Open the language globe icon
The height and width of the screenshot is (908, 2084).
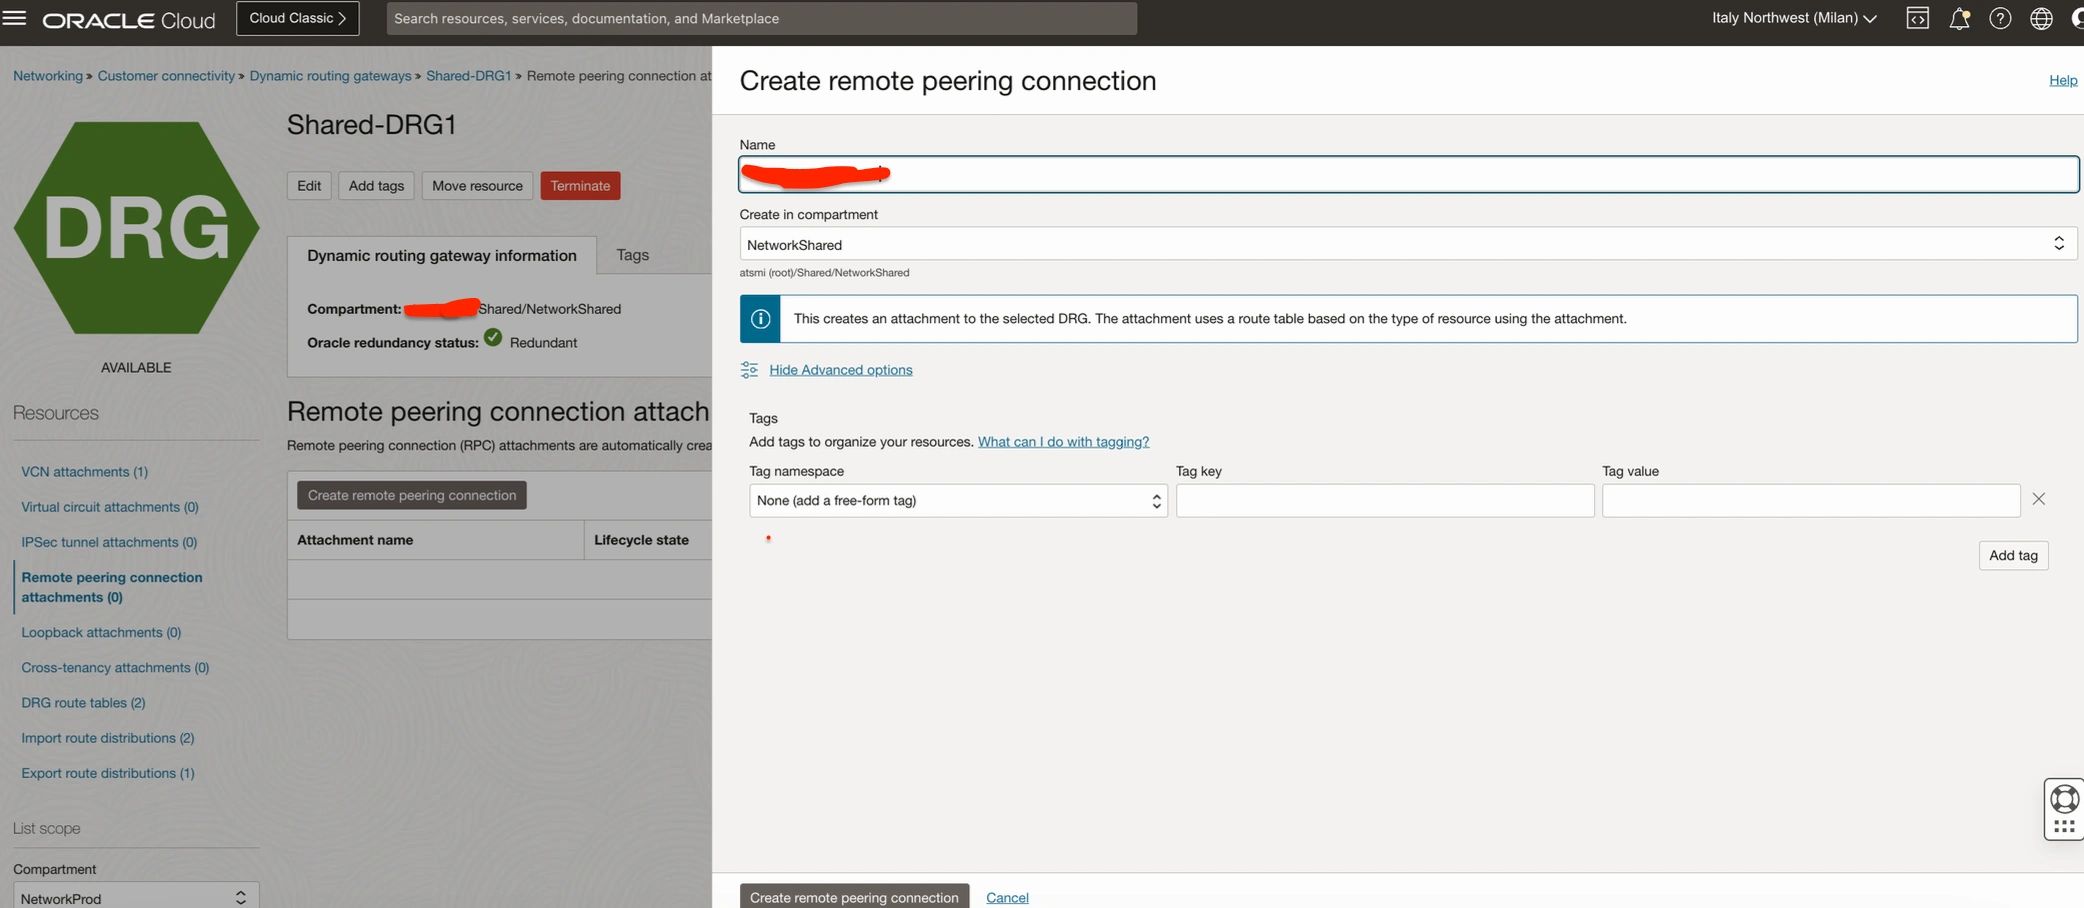(2041, 17)
